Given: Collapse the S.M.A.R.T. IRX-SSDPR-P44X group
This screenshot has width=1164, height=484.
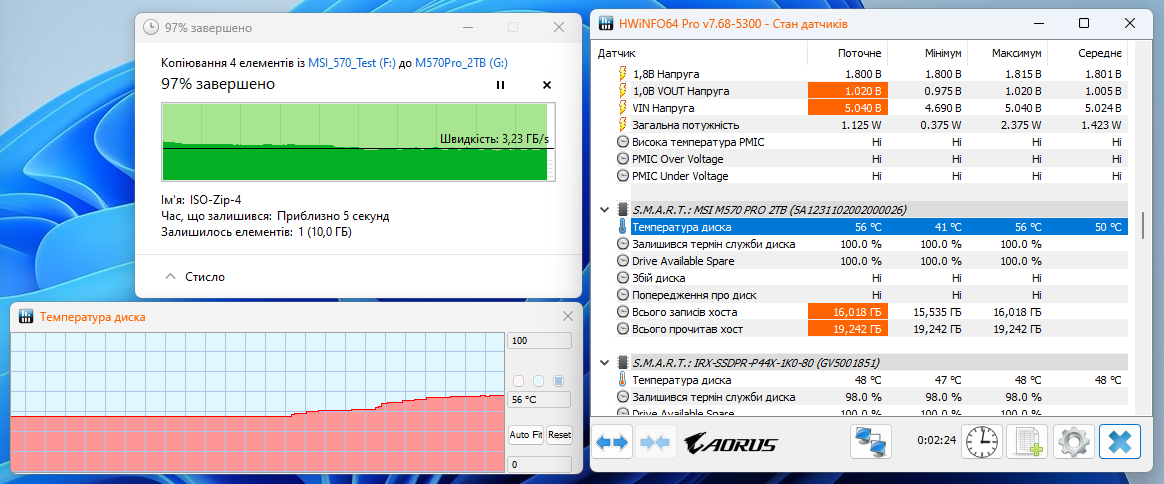Looking at the screenshot, I should tap(604, 363).
